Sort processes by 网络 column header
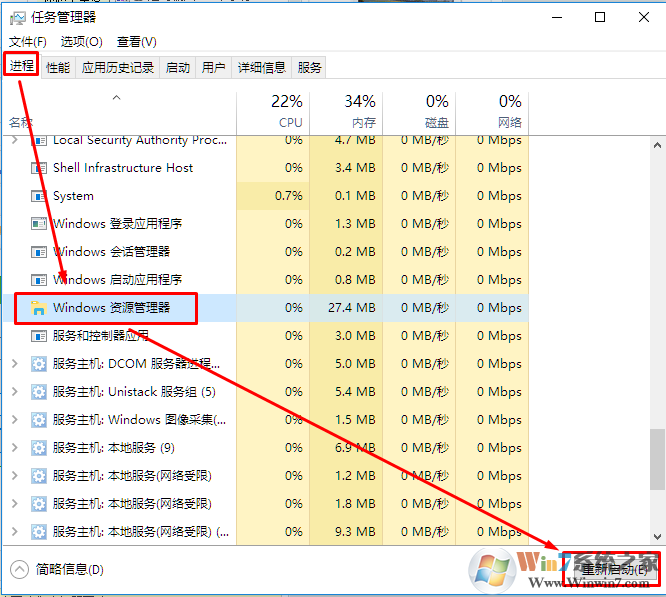Screen dimensions: 666x597 coord(492,113)
